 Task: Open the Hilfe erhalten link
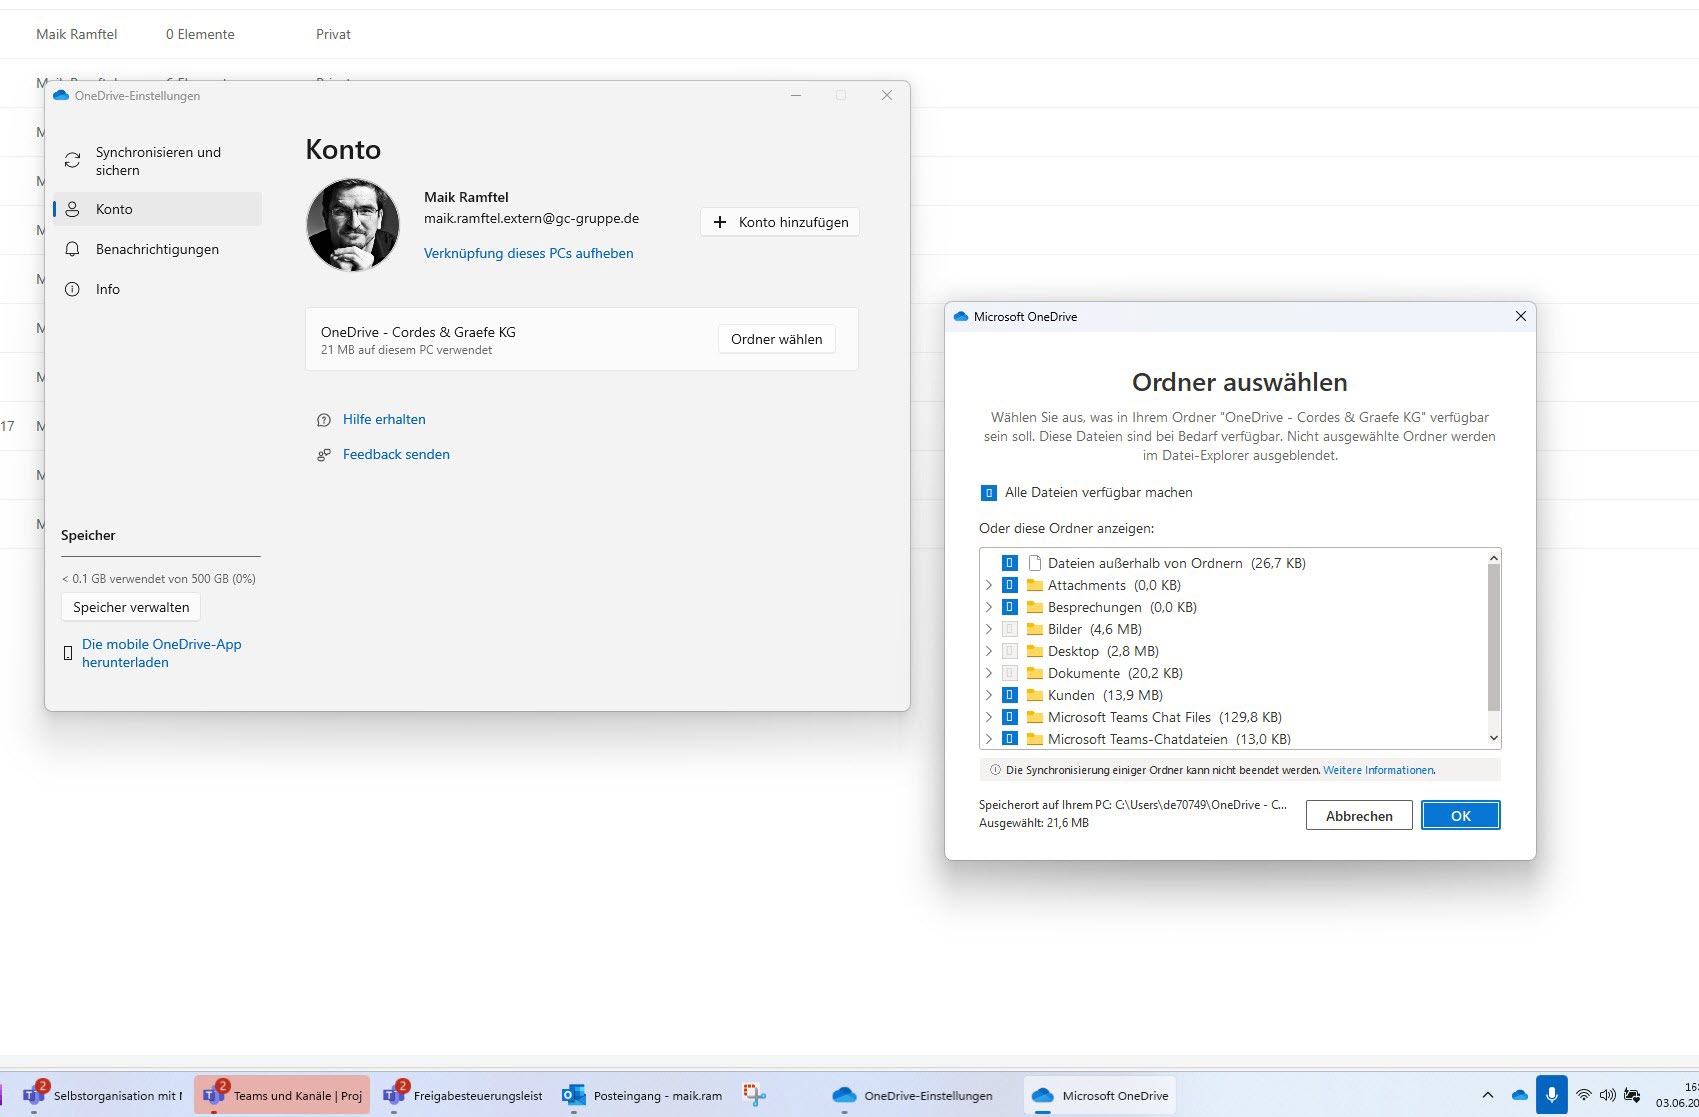pos(384,419)
